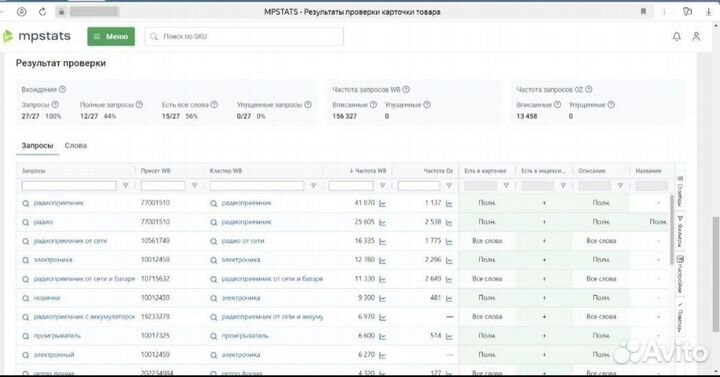Open WB chart for радиоприемник от сети row
Image resolution: width=720 pixels, height=377 pixels.
(382, 241)
